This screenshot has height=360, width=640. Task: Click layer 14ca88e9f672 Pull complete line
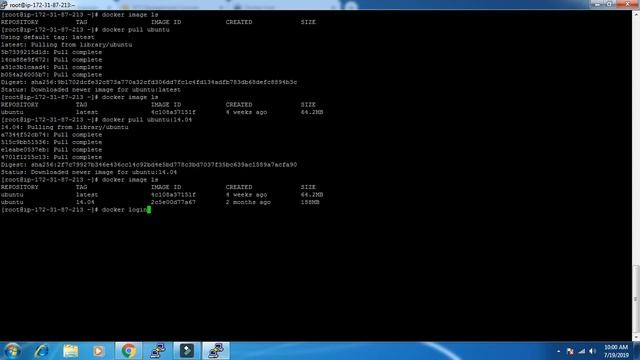coord(51,60)
